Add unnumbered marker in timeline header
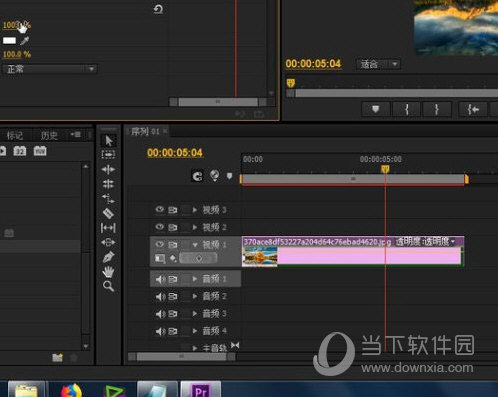498x397 pixels. click(229, 176)
